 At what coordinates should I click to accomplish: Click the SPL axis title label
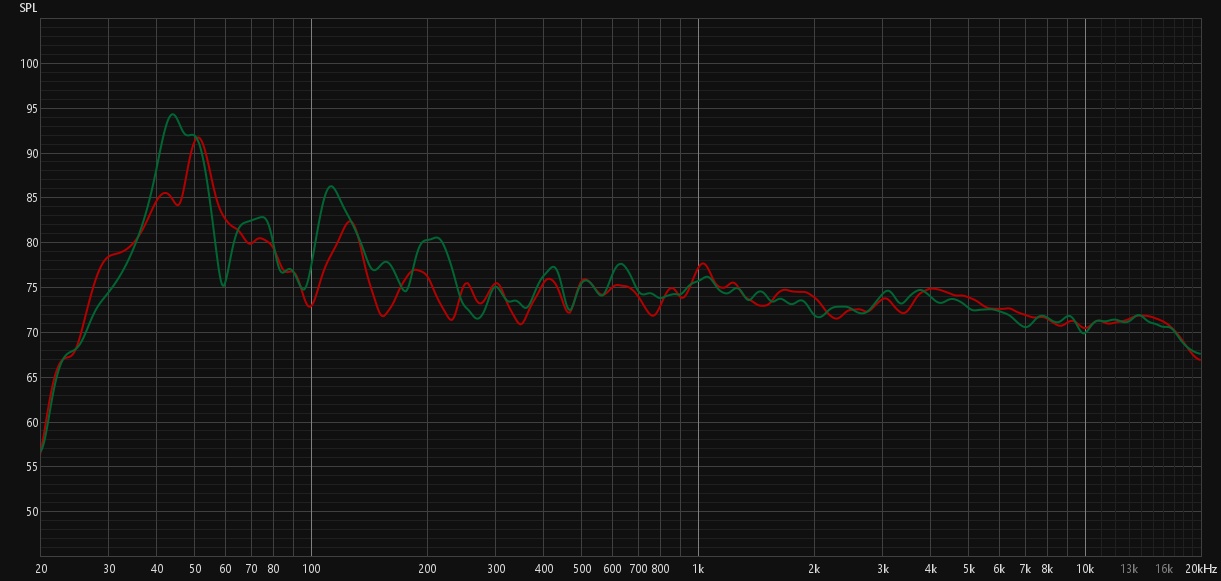pos(28,8)
